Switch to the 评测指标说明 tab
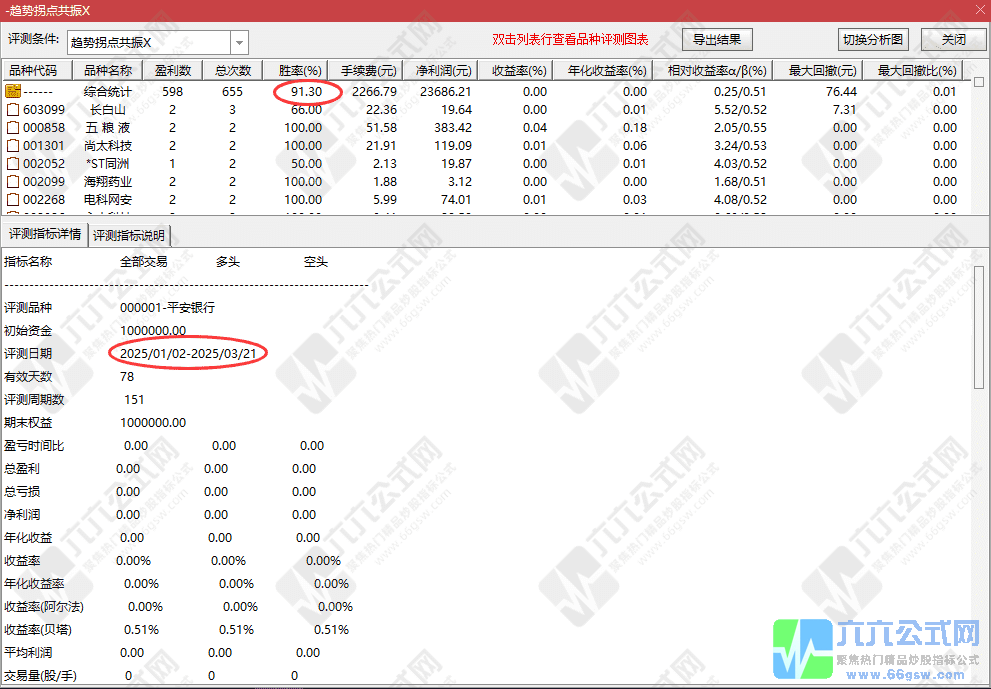The height and width of the screenshot is (689, 991). 130,235
